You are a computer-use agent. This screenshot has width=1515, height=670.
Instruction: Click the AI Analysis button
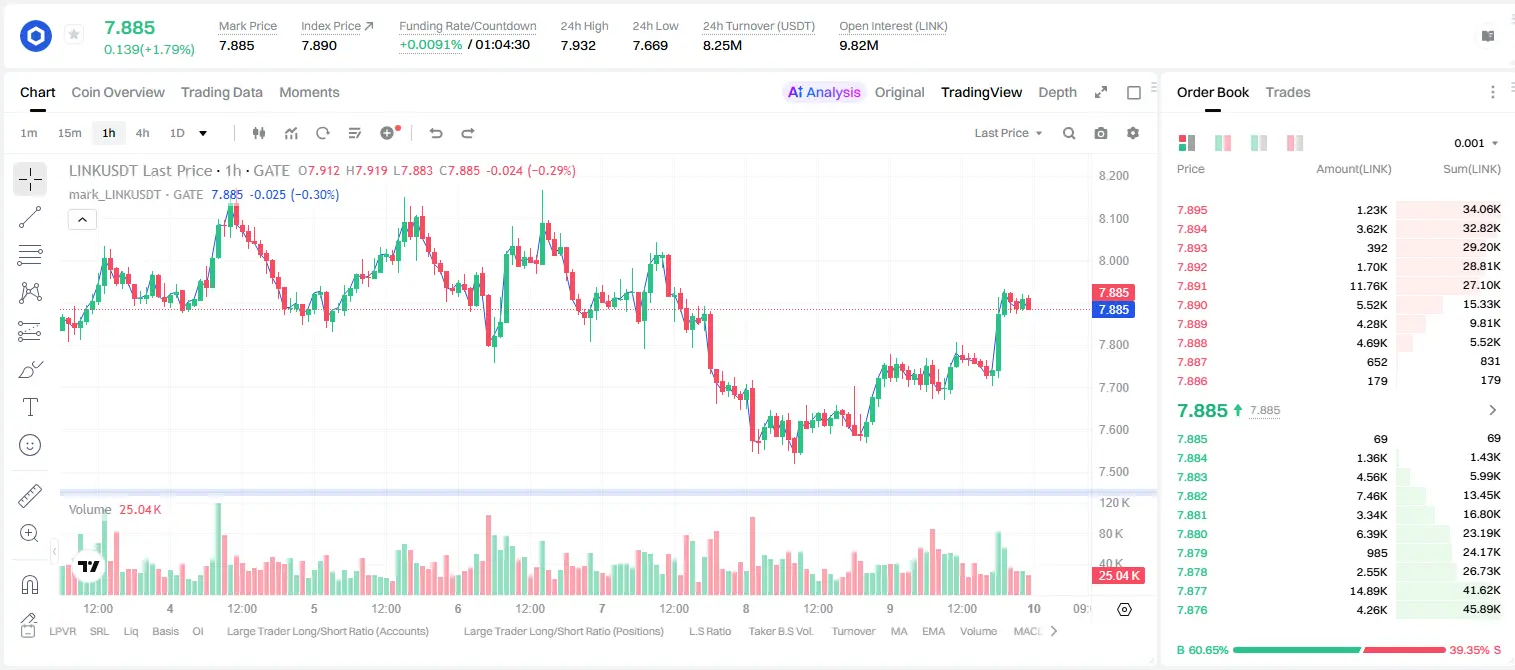[824, 92]
